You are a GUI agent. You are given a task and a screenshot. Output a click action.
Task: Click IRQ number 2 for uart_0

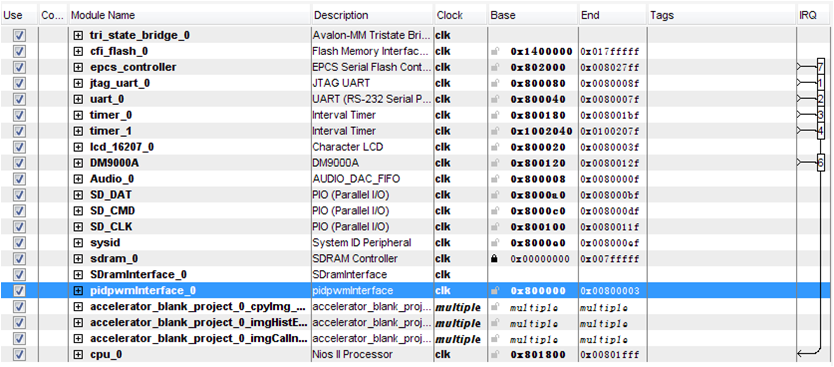821,99
